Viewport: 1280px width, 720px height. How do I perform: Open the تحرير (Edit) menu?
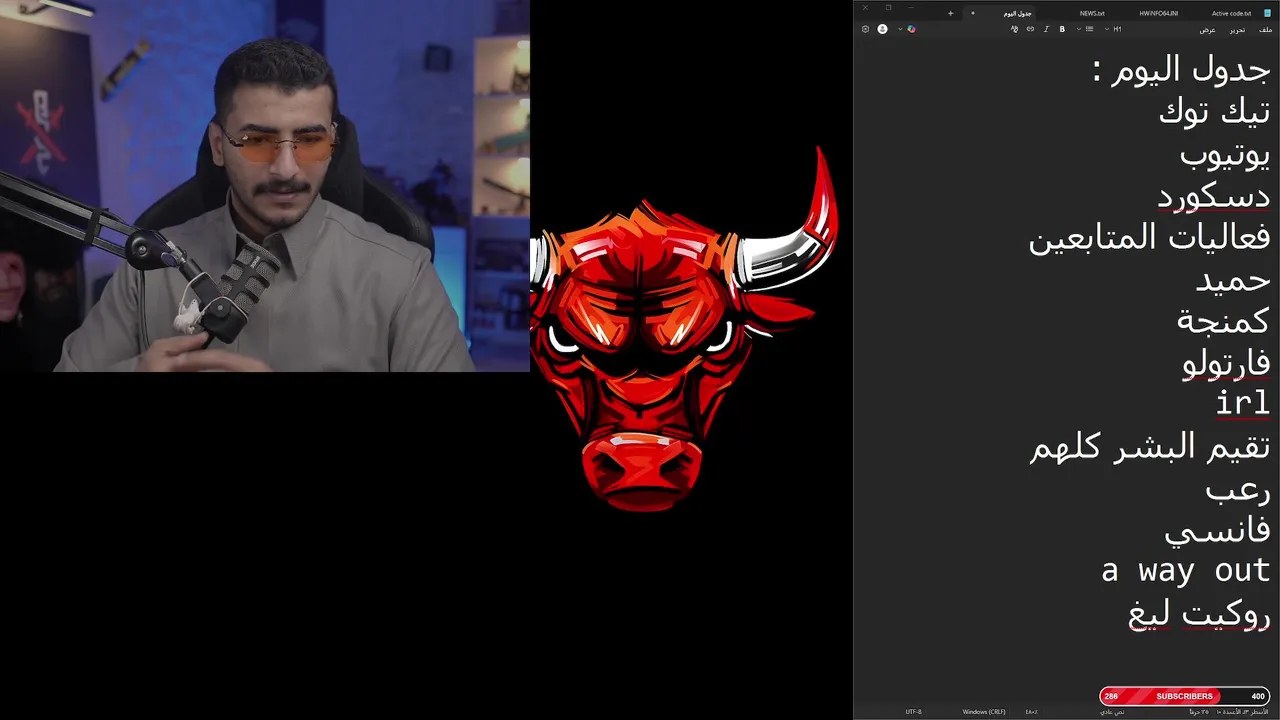pos(1237,30)
